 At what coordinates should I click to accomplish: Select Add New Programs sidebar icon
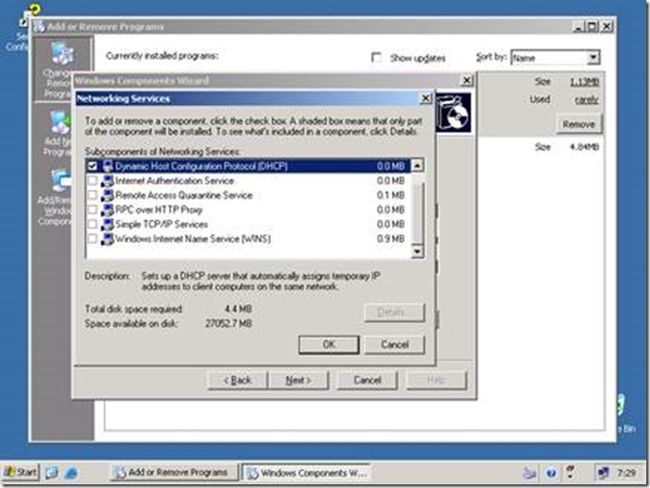pos(61,123)
